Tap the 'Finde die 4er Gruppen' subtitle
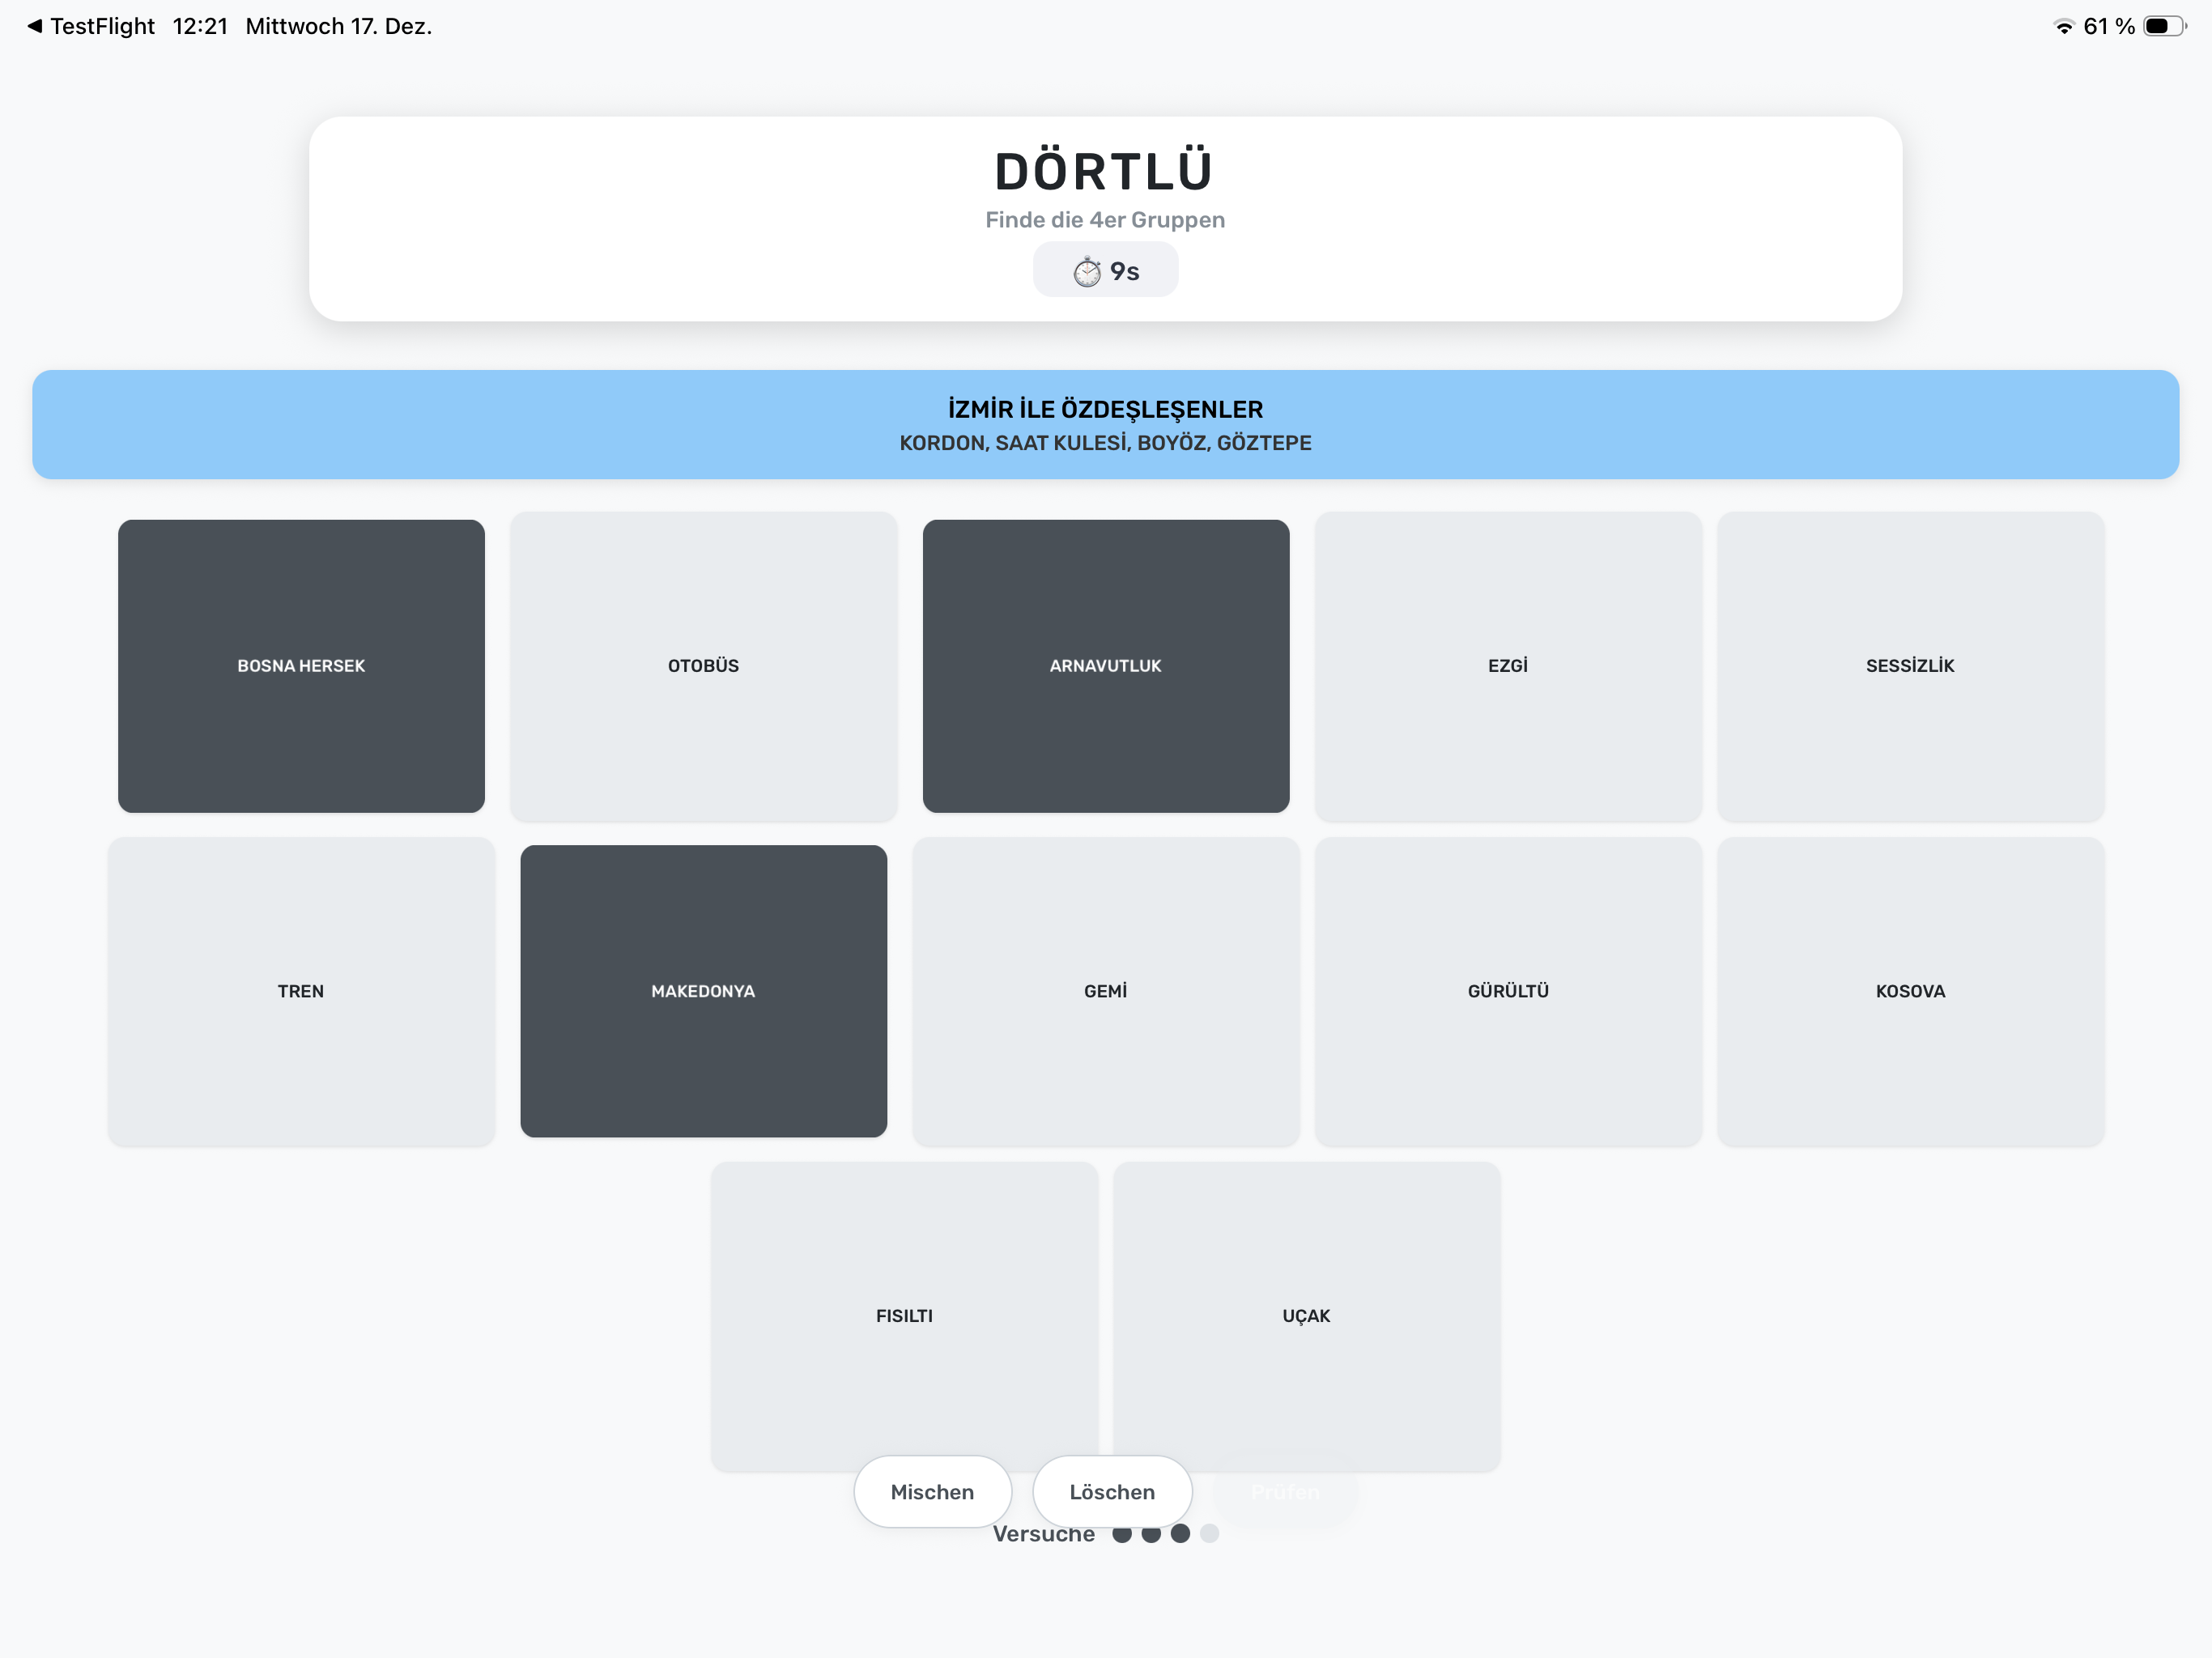Image resolution: width=2212 pixels, height=1658 pixels. pos(1105,220)
